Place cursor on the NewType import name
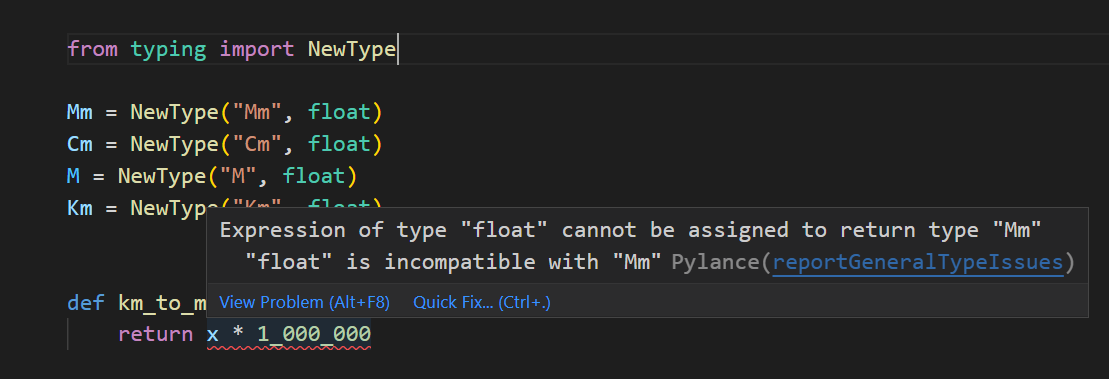 click(352, 49)
